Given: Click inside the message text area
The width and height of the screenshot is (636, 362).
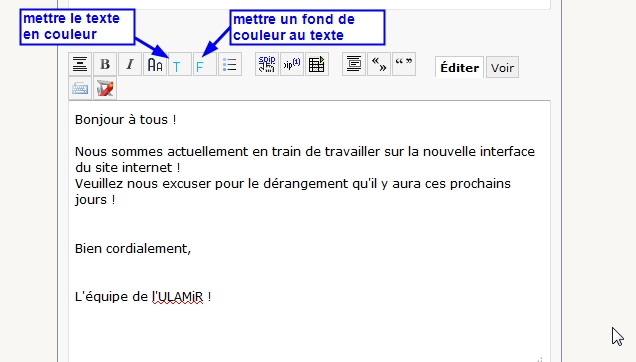Looking at the screenshot, I should (309, 231).
